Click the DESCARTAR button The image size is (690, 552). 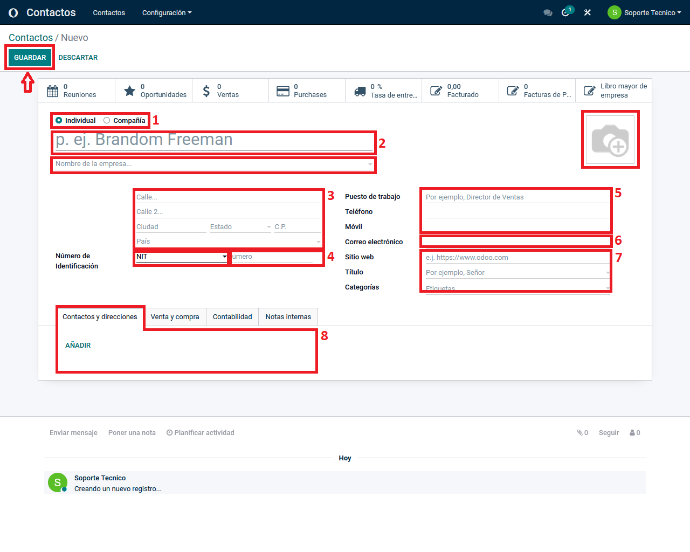point(78,58)
